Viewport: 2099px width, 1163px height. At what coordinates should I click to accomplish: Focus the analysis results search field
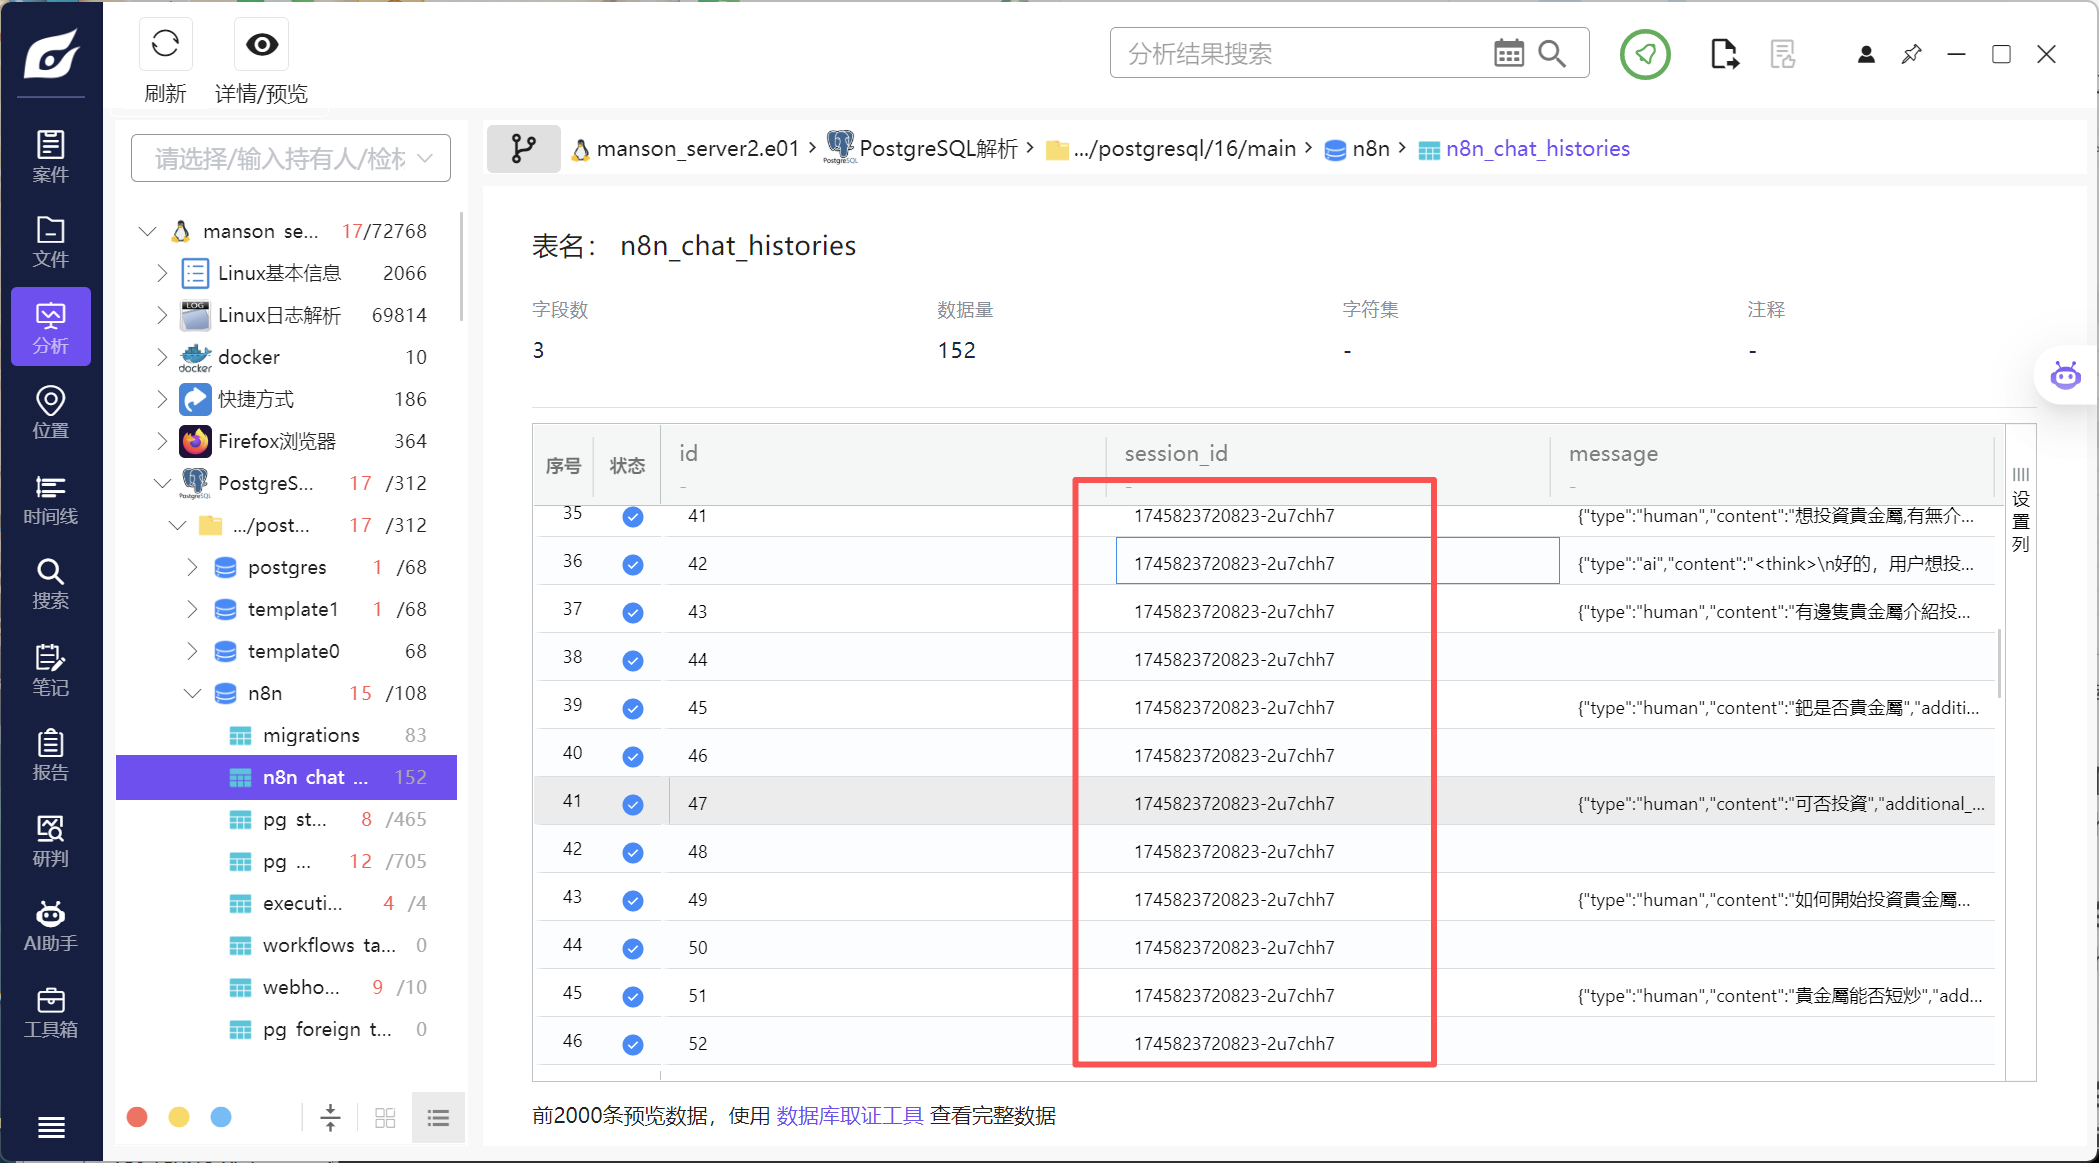click(x=1300, y=53)
